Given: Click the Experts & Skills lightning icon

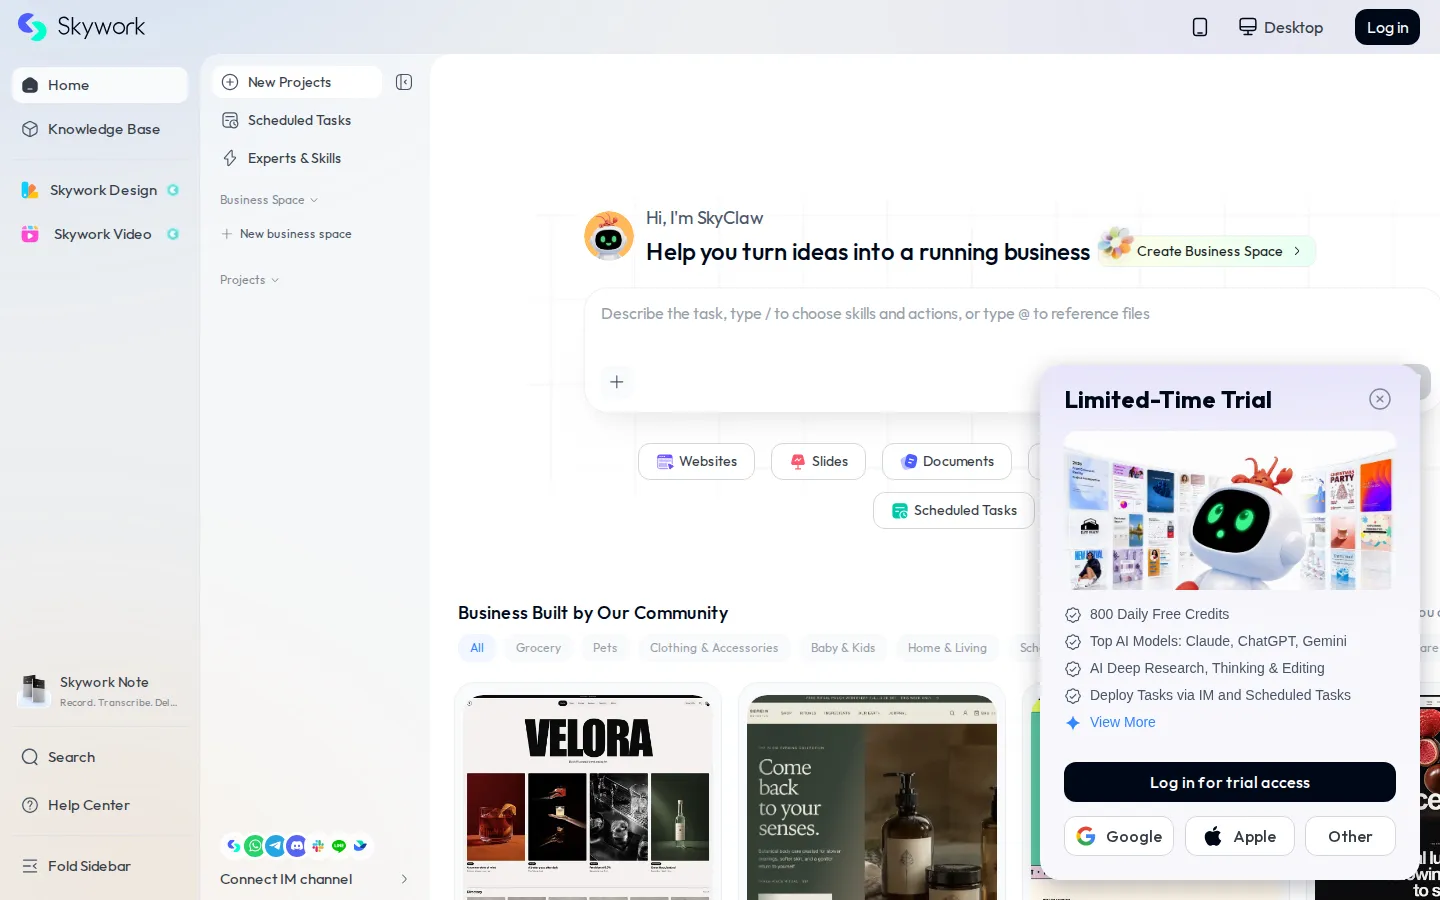Looking at the screenshot, I should point(230,158).
